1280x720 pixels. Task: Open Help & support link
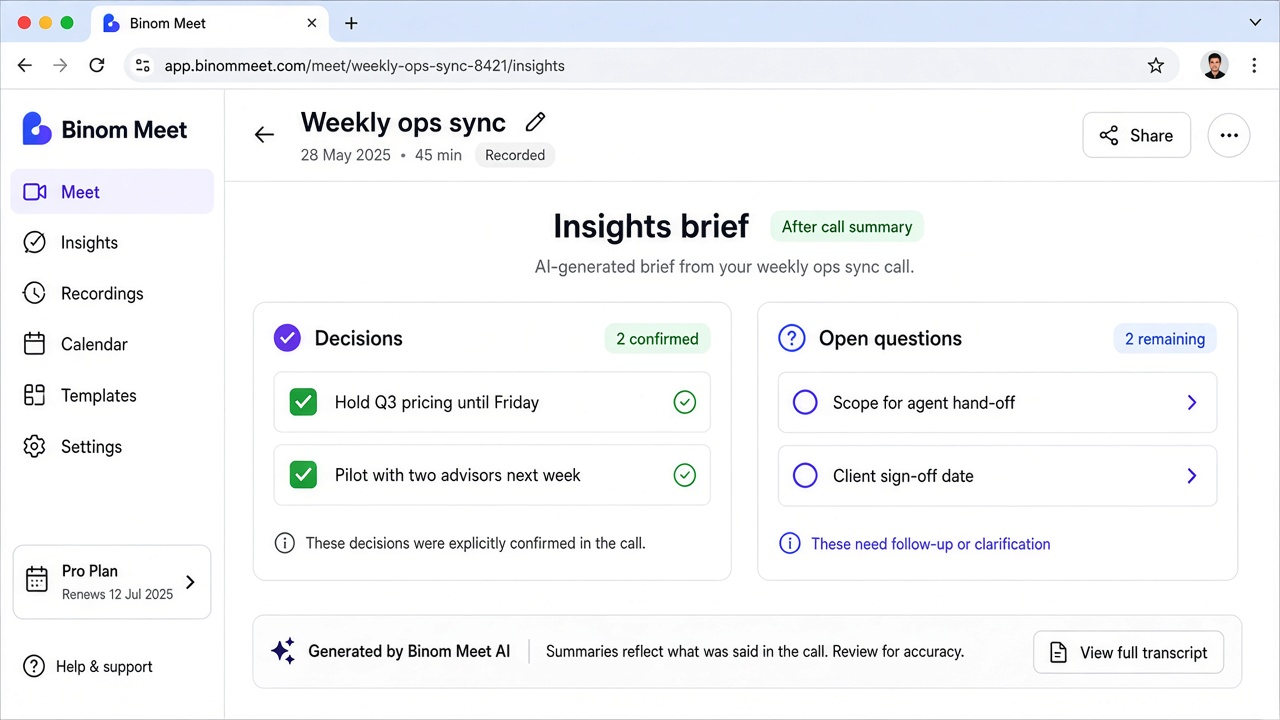[x=88, y=666]
